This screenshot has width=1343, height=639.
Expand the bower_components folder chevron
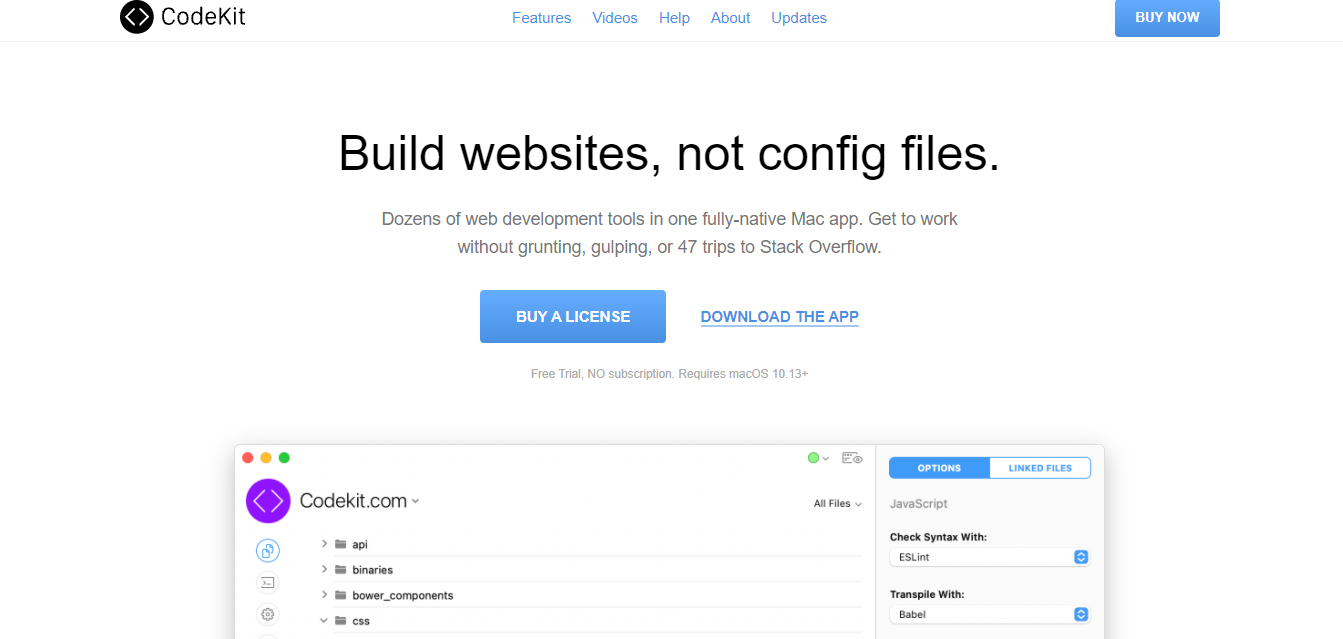[324, 595]
